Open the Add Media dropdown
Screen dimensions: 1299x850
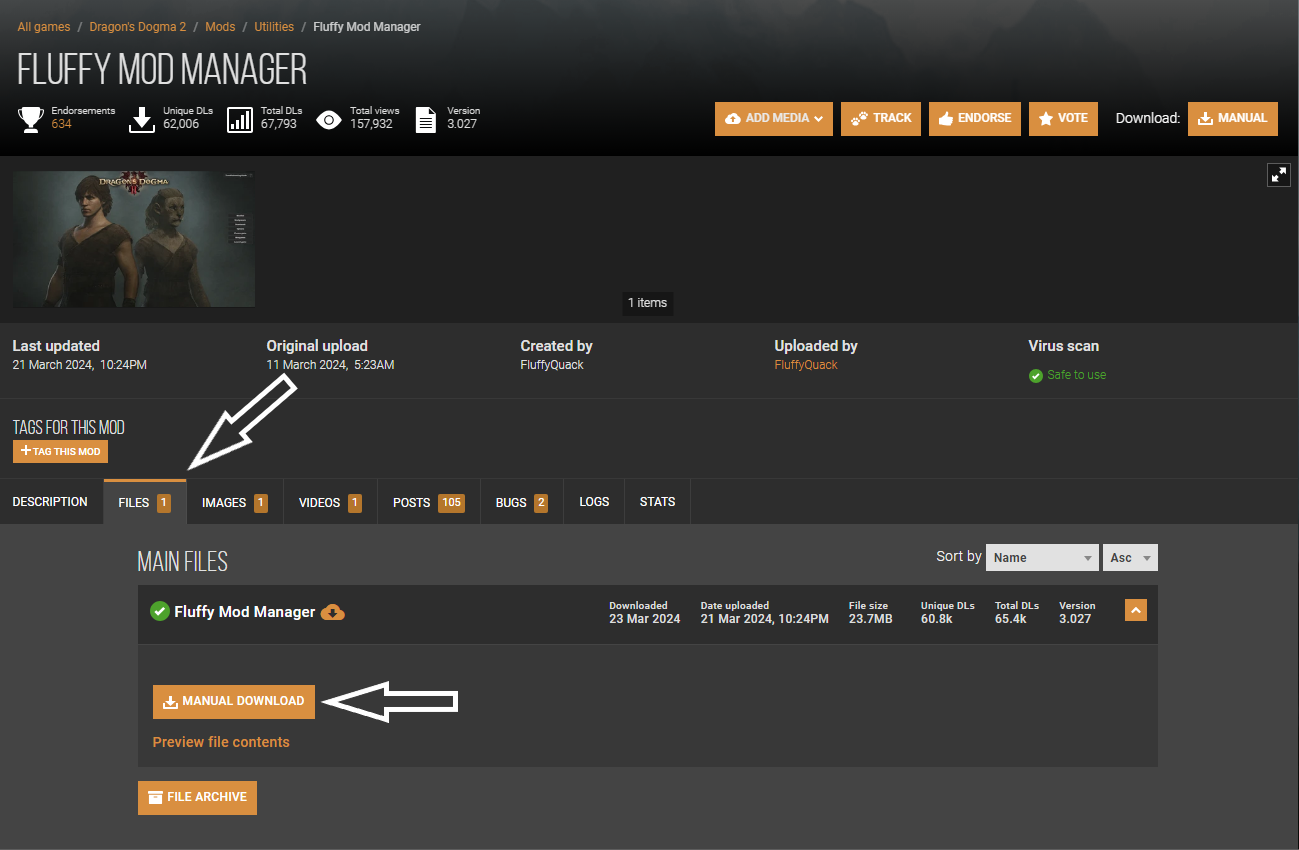(x=774, y=118)
